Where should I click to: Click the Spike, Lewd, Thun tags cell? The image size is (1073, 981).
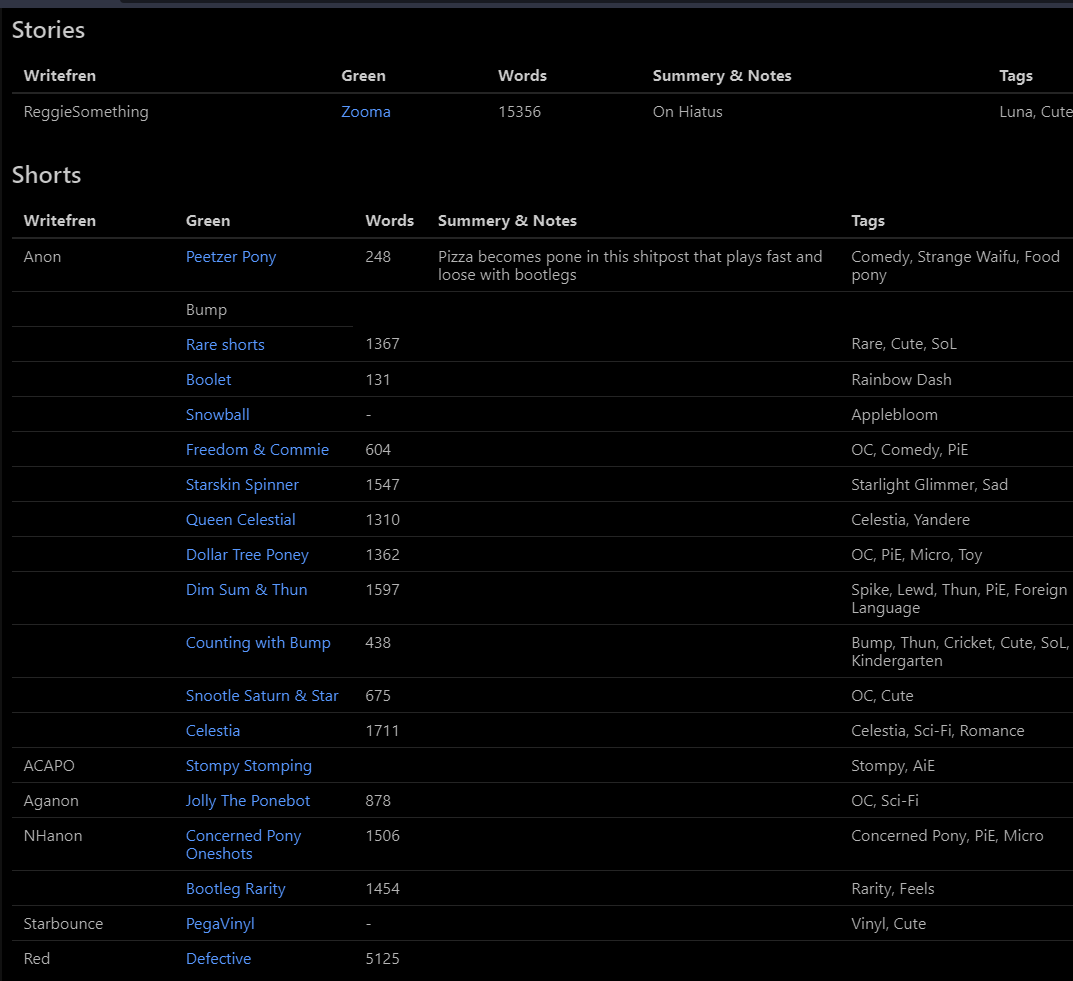tap(959, 598)
